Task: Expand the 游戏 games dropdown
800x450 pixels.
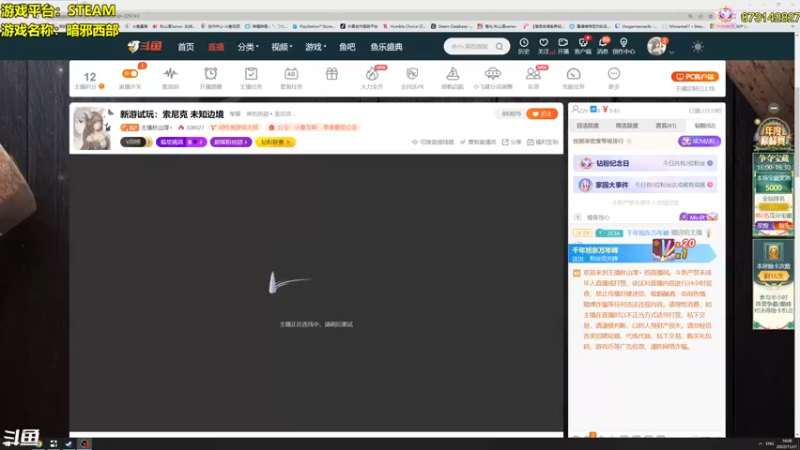Action: click(315, 47)
